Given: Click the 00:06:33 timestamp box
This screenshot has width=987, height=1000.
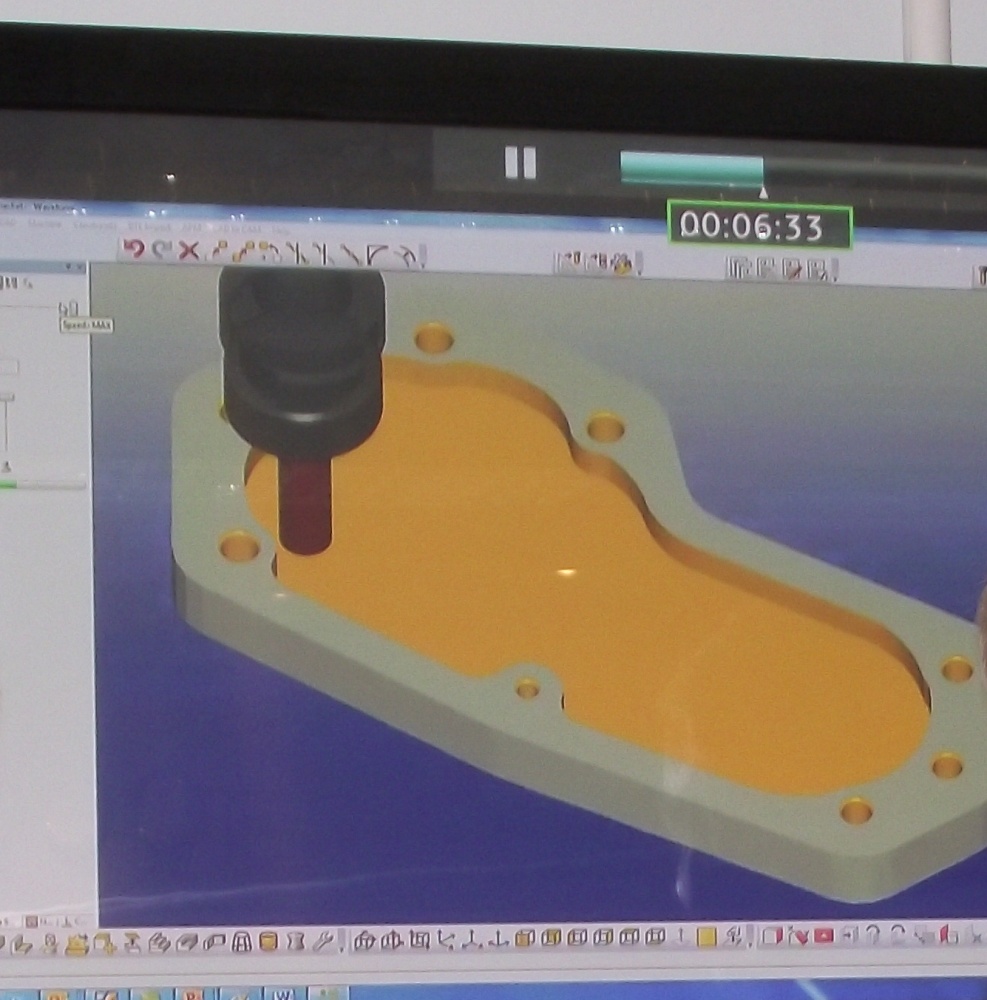Looking at the screenshot, I should coord(759,227).
